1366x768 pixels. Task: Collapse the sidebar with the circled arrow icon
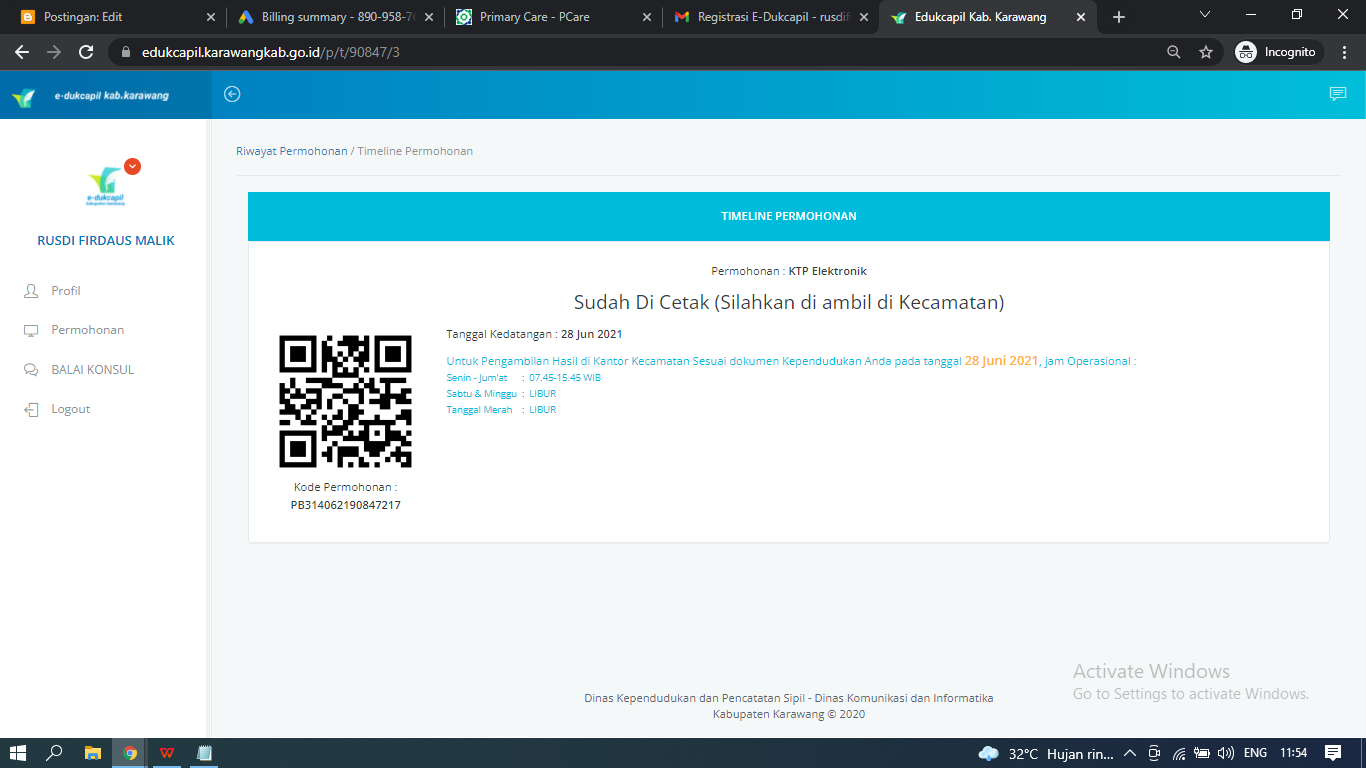(232, 94)
